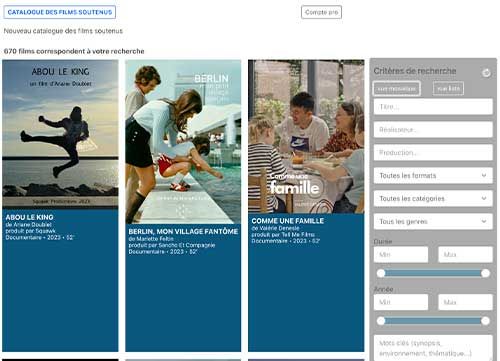Click the keywords (Mots clés) text field
Viewport: 500px width, 361px height.
click(x=433, y=348)
